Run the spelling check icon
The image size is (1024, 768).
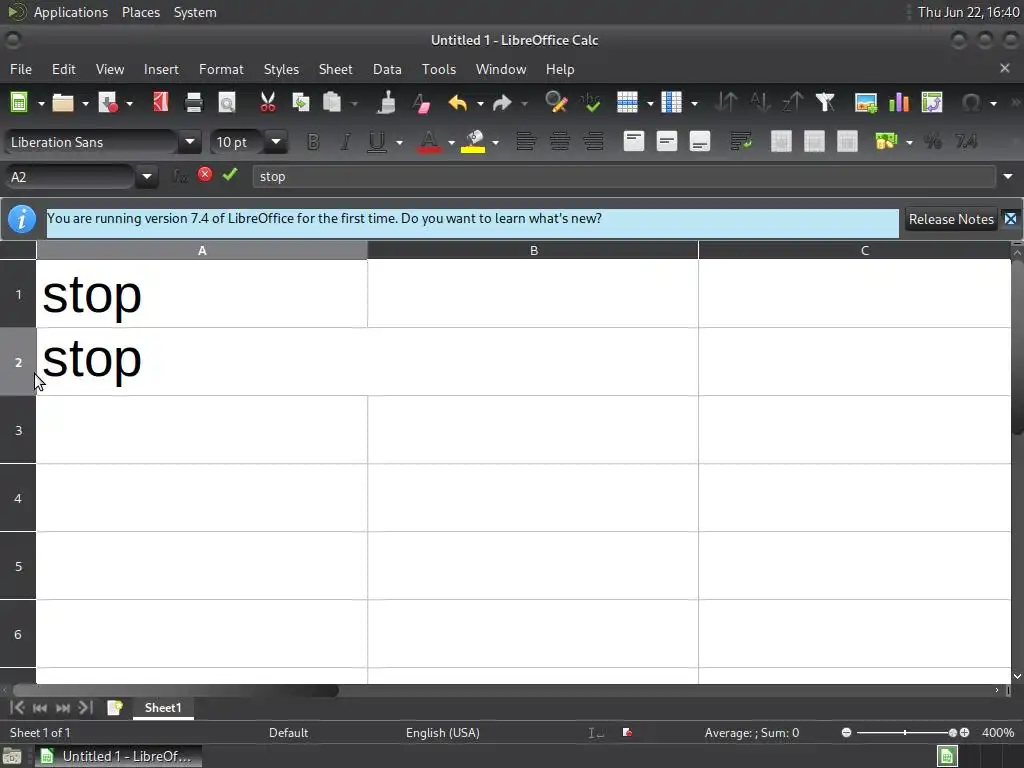coord(590,103)
